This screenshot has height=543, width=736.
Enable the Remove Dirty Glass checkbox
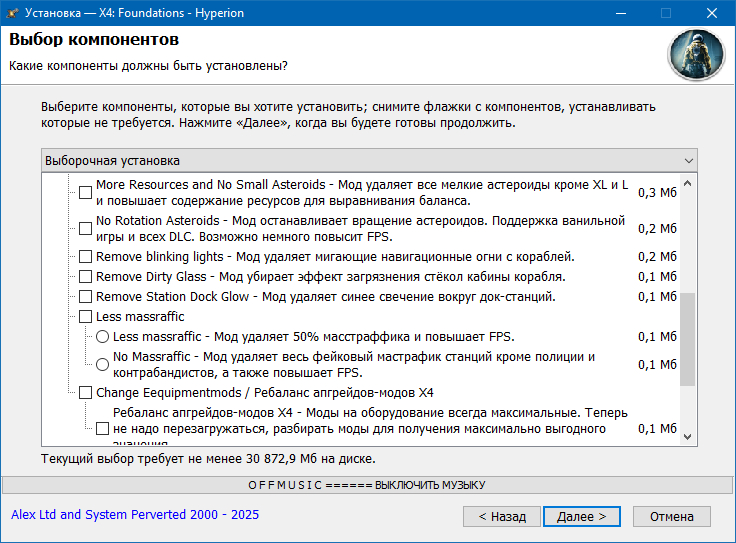click(x=85, y=276)
